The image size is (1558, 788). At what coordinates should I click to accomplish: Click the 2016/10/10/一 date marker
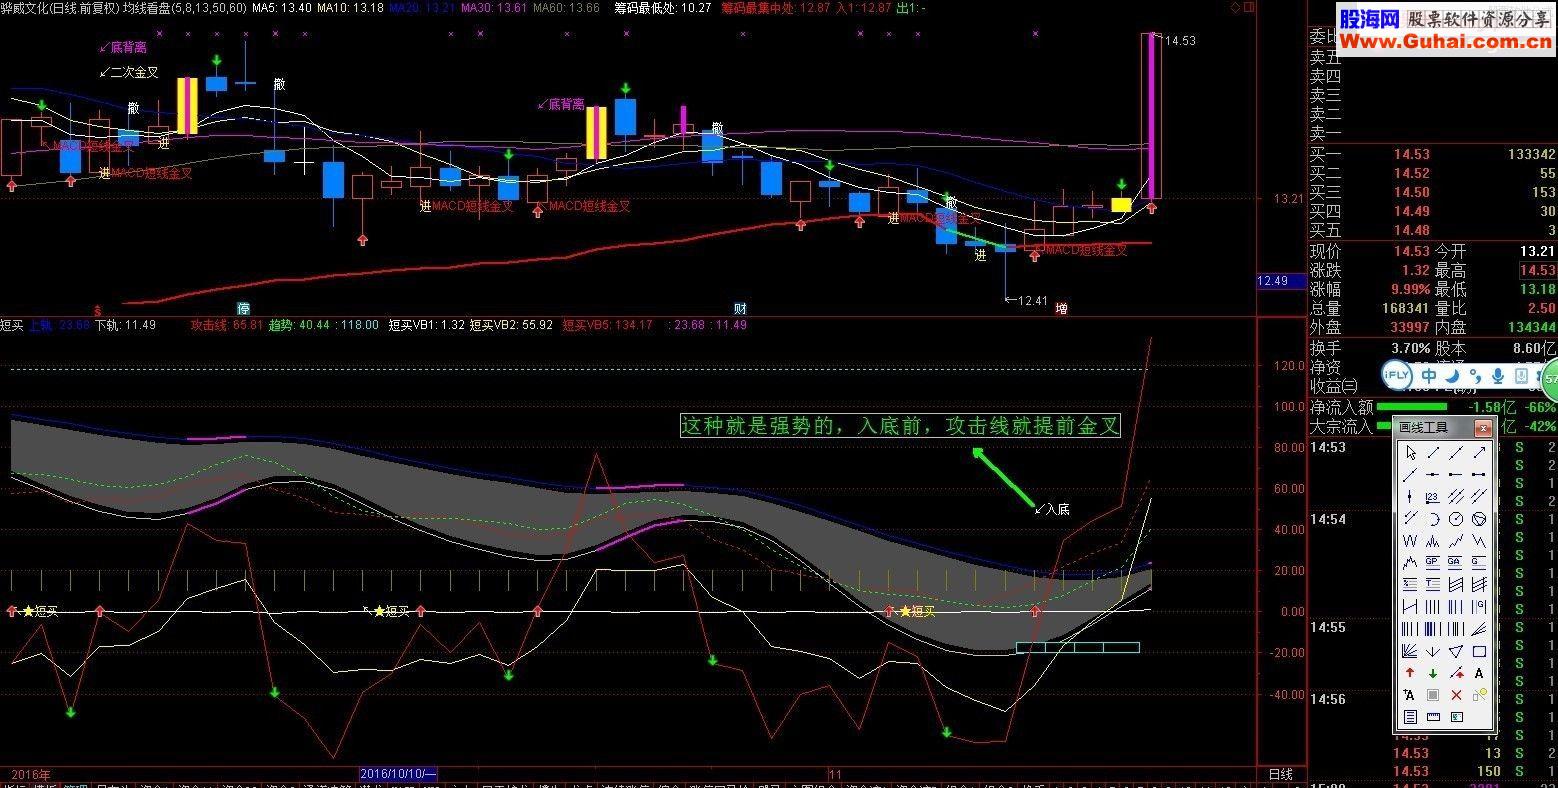pyautogui.click(x=398, y=774)
